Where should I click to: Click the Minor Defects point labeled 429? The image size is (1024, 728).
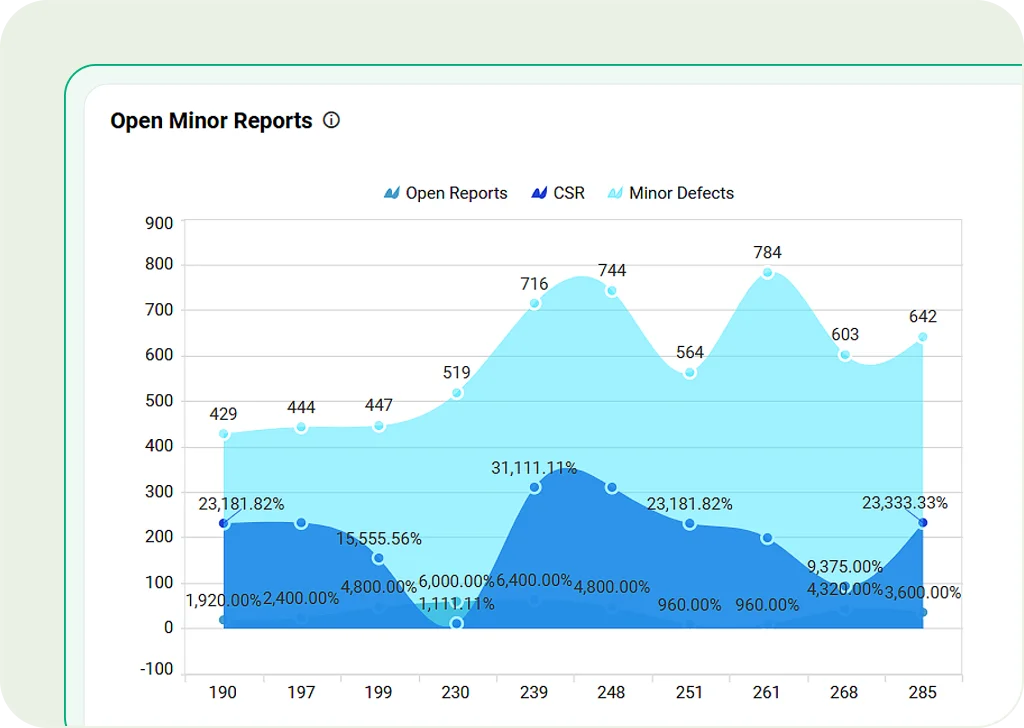(224, 434)
